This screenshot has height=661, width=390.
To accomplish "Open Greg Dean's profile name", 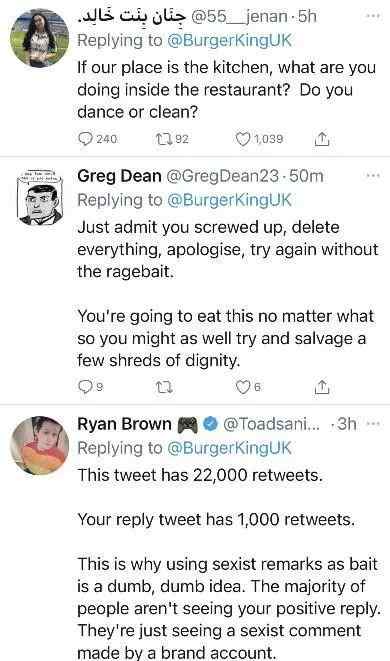I will click(119, 176).
